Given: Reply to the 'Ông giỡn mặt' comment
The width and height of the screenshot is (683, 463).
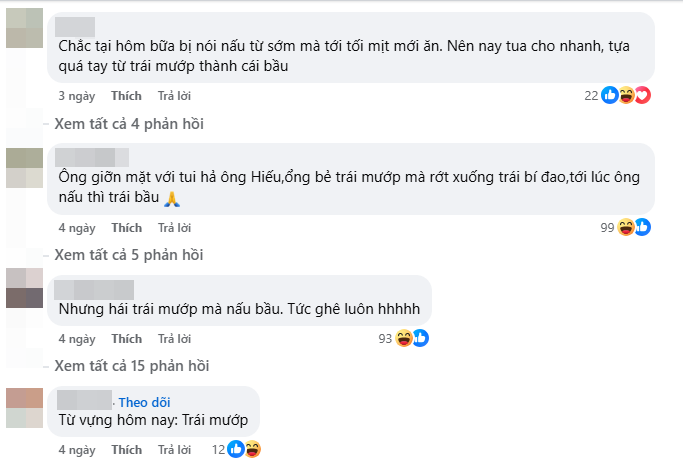Looking at the screenshot, I should tap(174, 227).
